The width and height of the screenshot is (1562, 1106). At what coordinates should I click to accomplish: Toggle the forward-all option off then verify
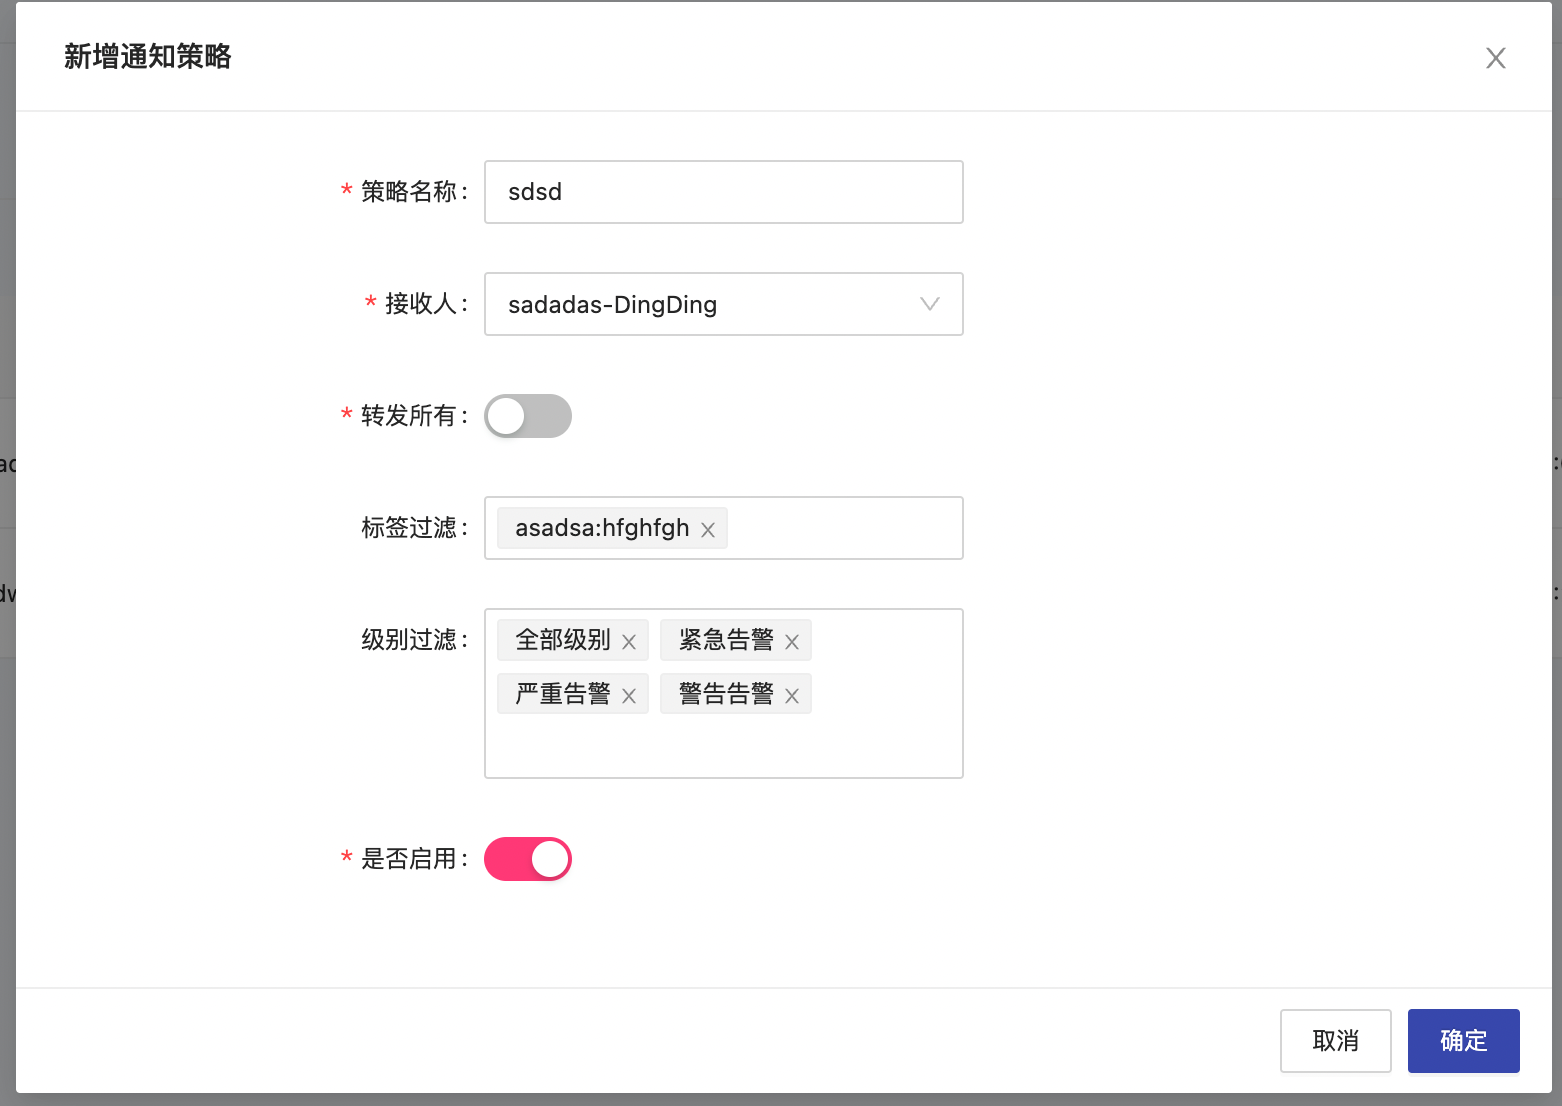pos(528,416)
